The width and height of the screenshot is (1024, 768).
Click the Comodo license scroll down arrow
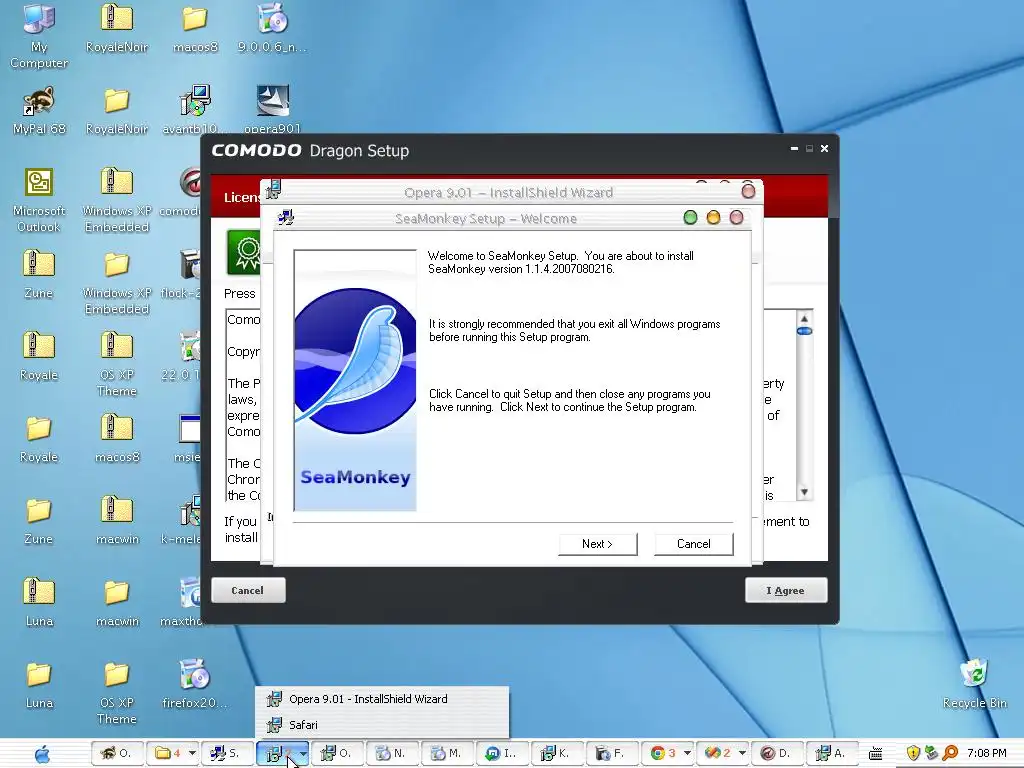pyautogui.click(x=805, y=492)
